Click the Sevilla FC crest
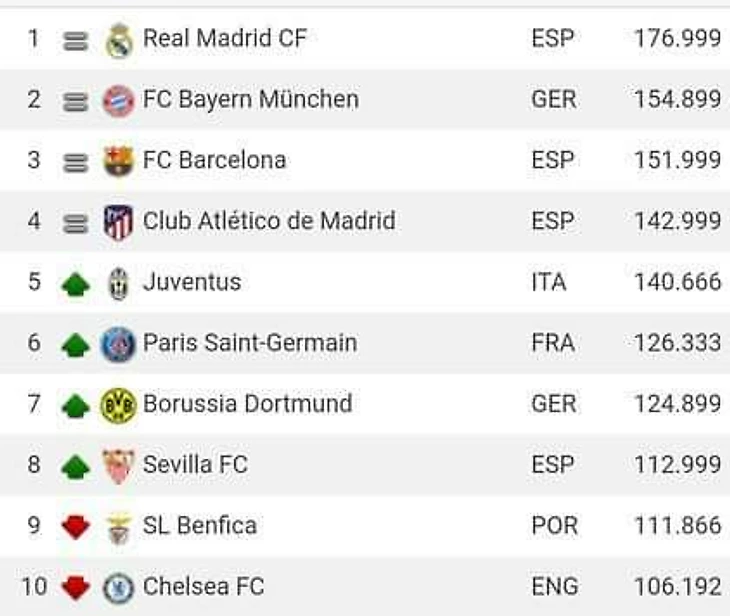The image size is (730, 616). [x=118, y=466]
